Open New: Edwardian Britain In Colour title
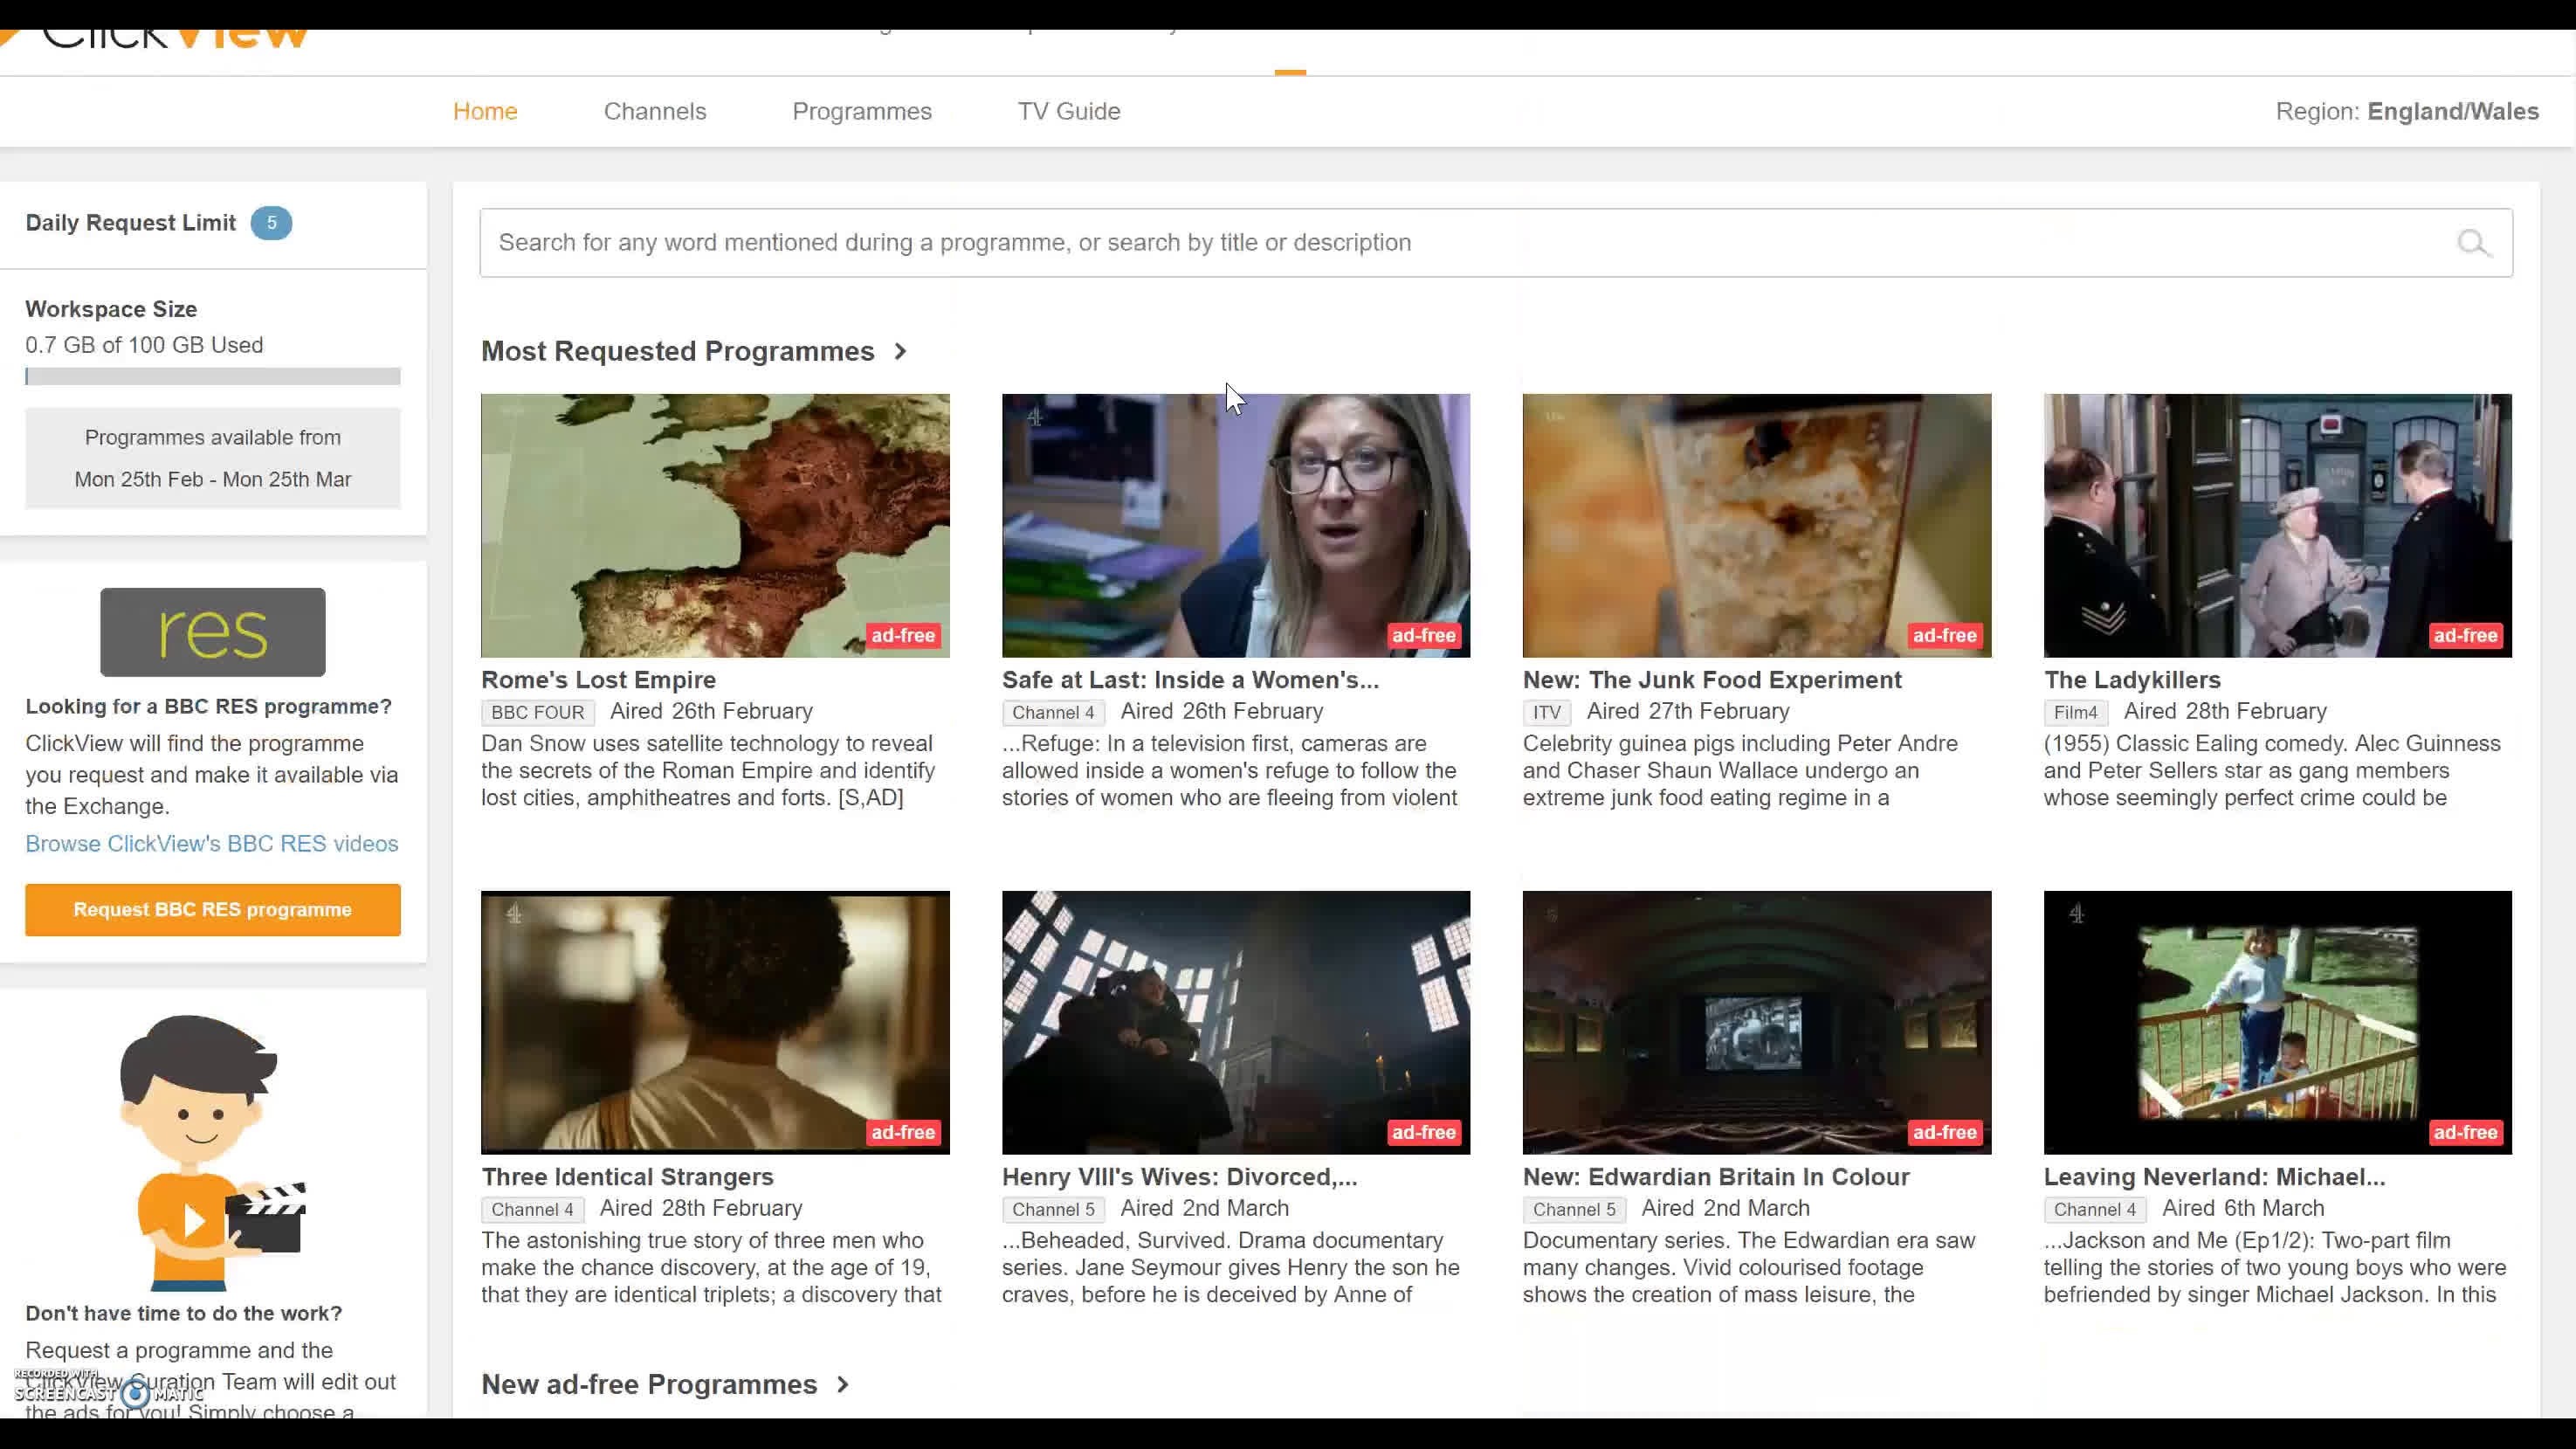 [x=1716, y=1177]
